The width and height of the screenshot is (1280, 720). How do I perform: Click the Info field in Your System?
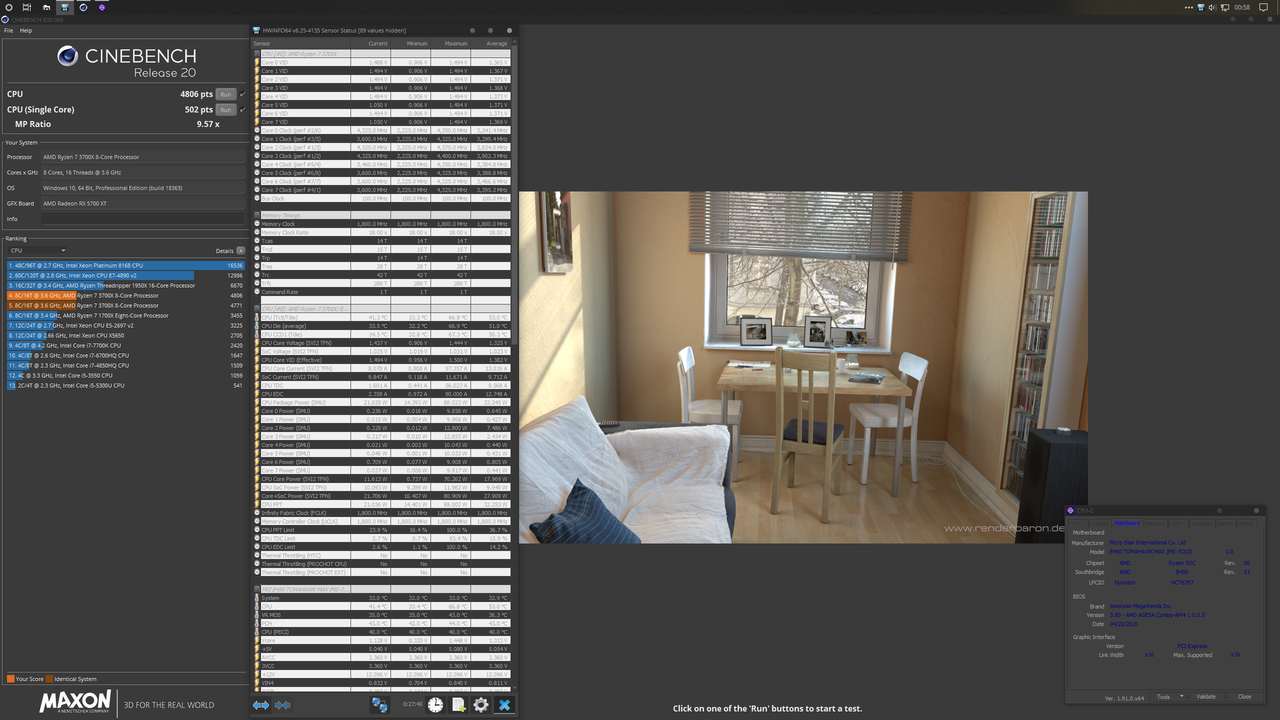(x=141, y=218)
